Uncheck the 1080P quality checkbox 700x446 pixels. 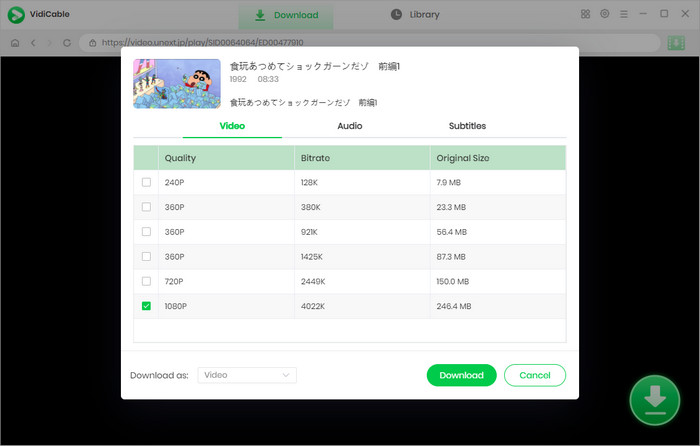[147, 306]
